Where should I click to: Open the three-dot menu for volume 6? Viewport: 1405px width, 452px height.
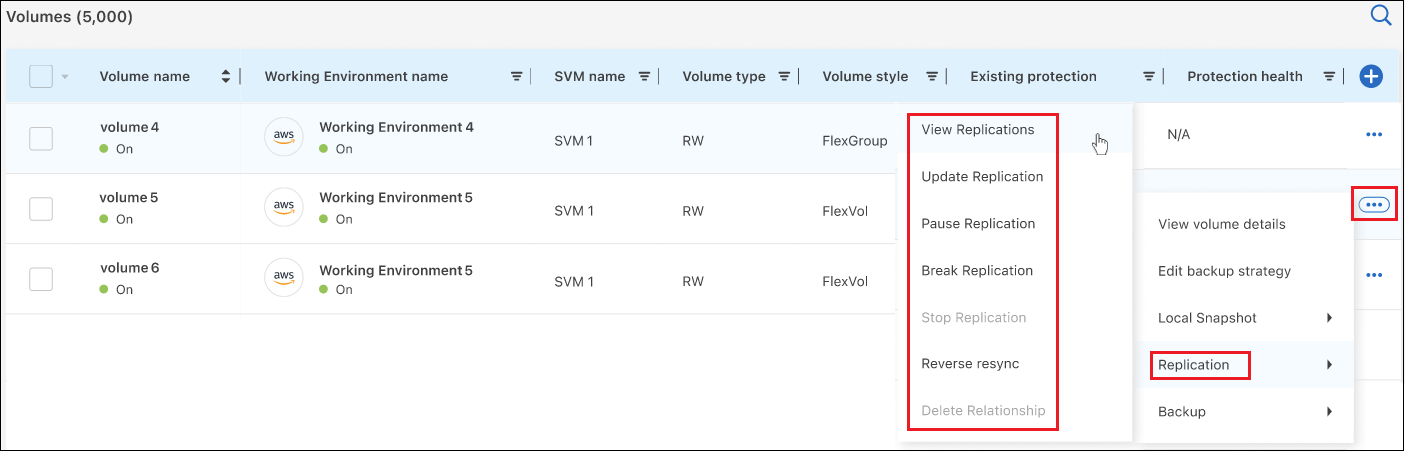tap(1373, 275)
